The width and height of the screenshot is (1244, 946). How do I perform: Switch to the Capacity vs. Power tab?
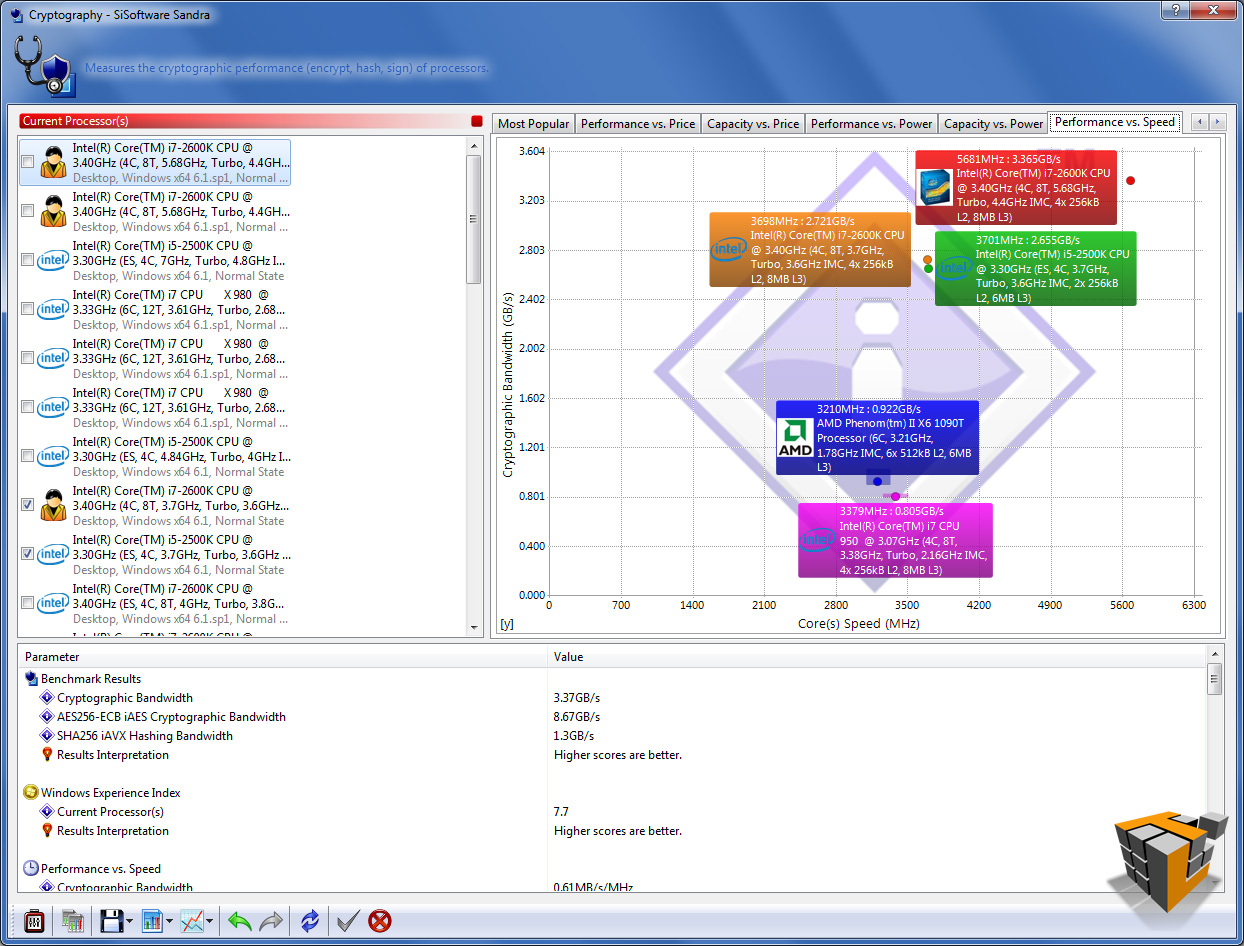(993, 124)
